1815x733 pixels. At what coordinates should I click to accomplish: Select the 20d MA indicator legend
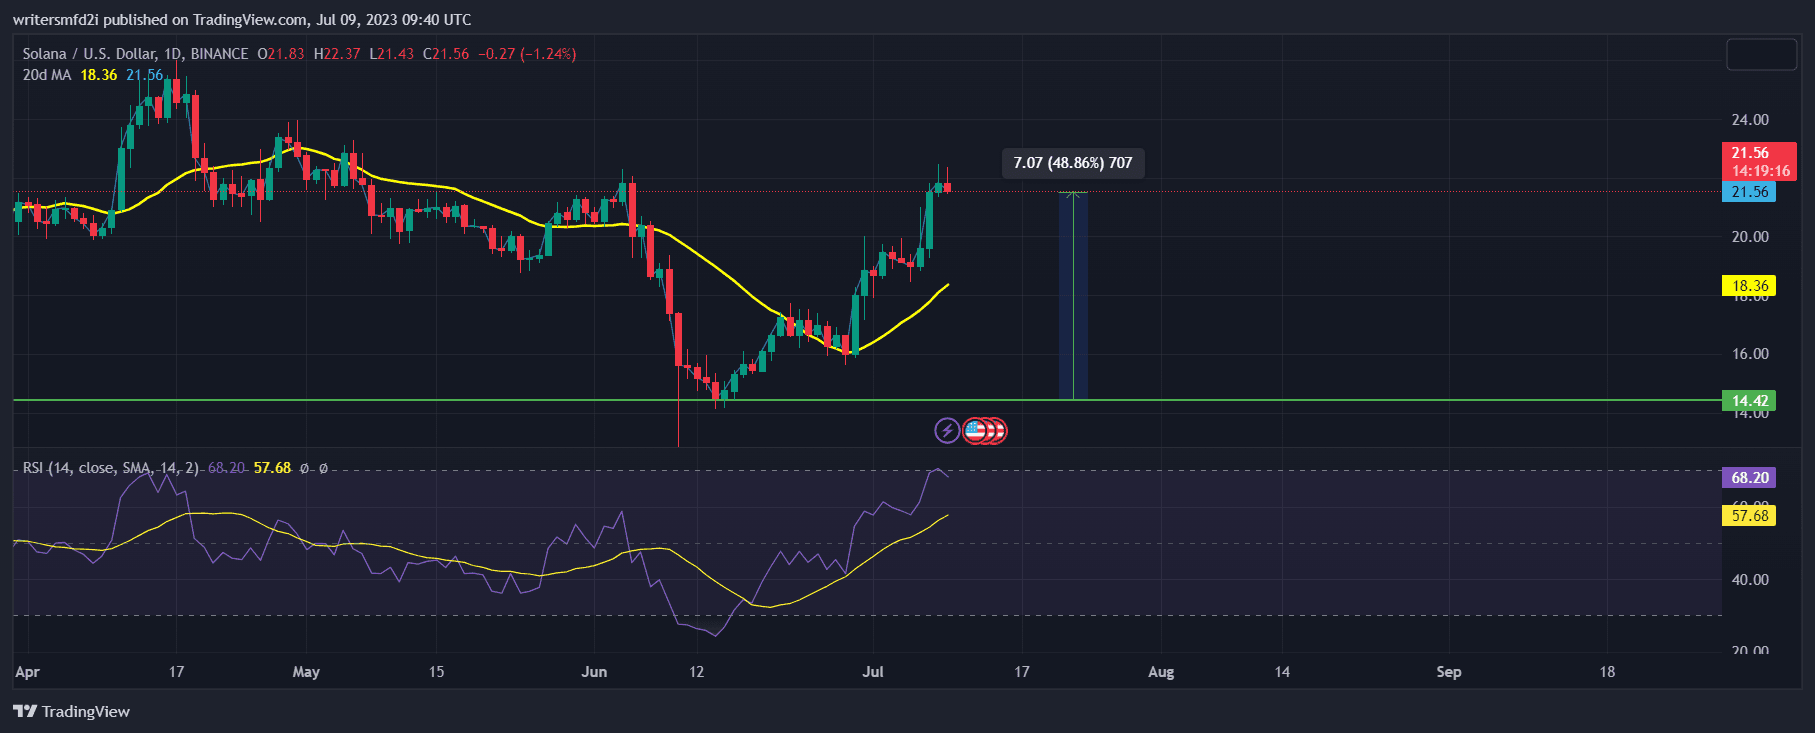pyautogui.click(x=47, y=75)
